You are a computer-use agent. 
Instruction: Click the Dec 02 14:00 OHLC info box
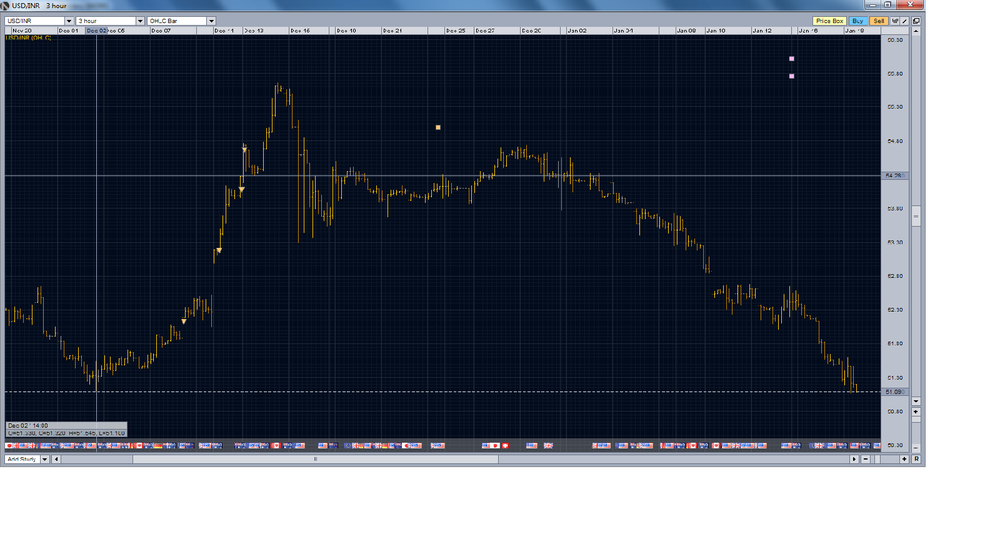point(66,429)
